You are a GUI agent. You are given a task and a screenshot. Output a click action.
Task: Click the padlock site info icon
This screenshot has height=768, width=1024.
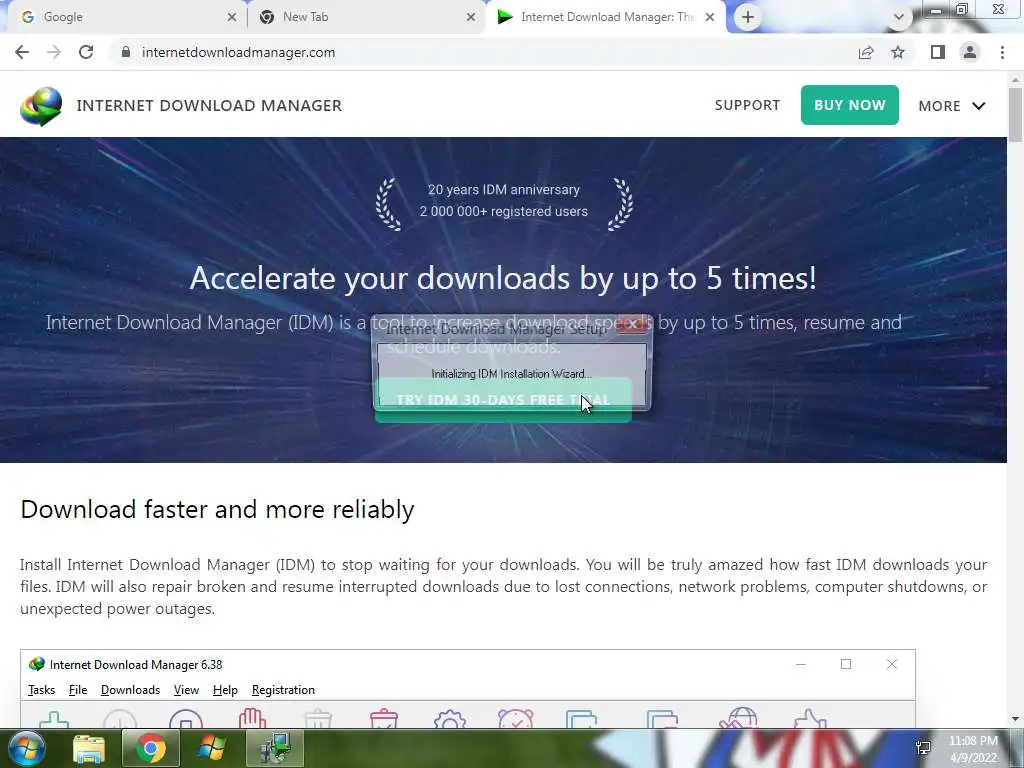click(x=126, y=52)
